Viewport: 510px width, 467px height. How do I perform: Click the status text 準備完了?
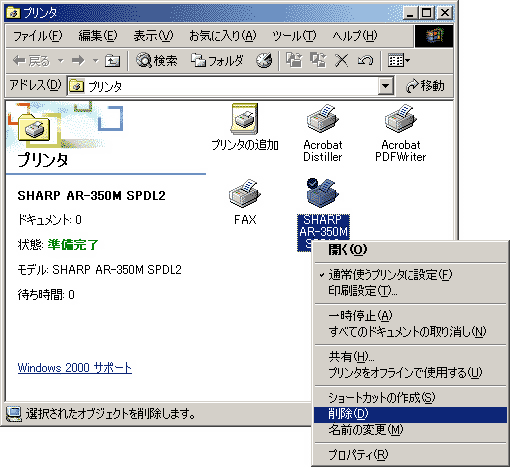(x=73, y=245)
